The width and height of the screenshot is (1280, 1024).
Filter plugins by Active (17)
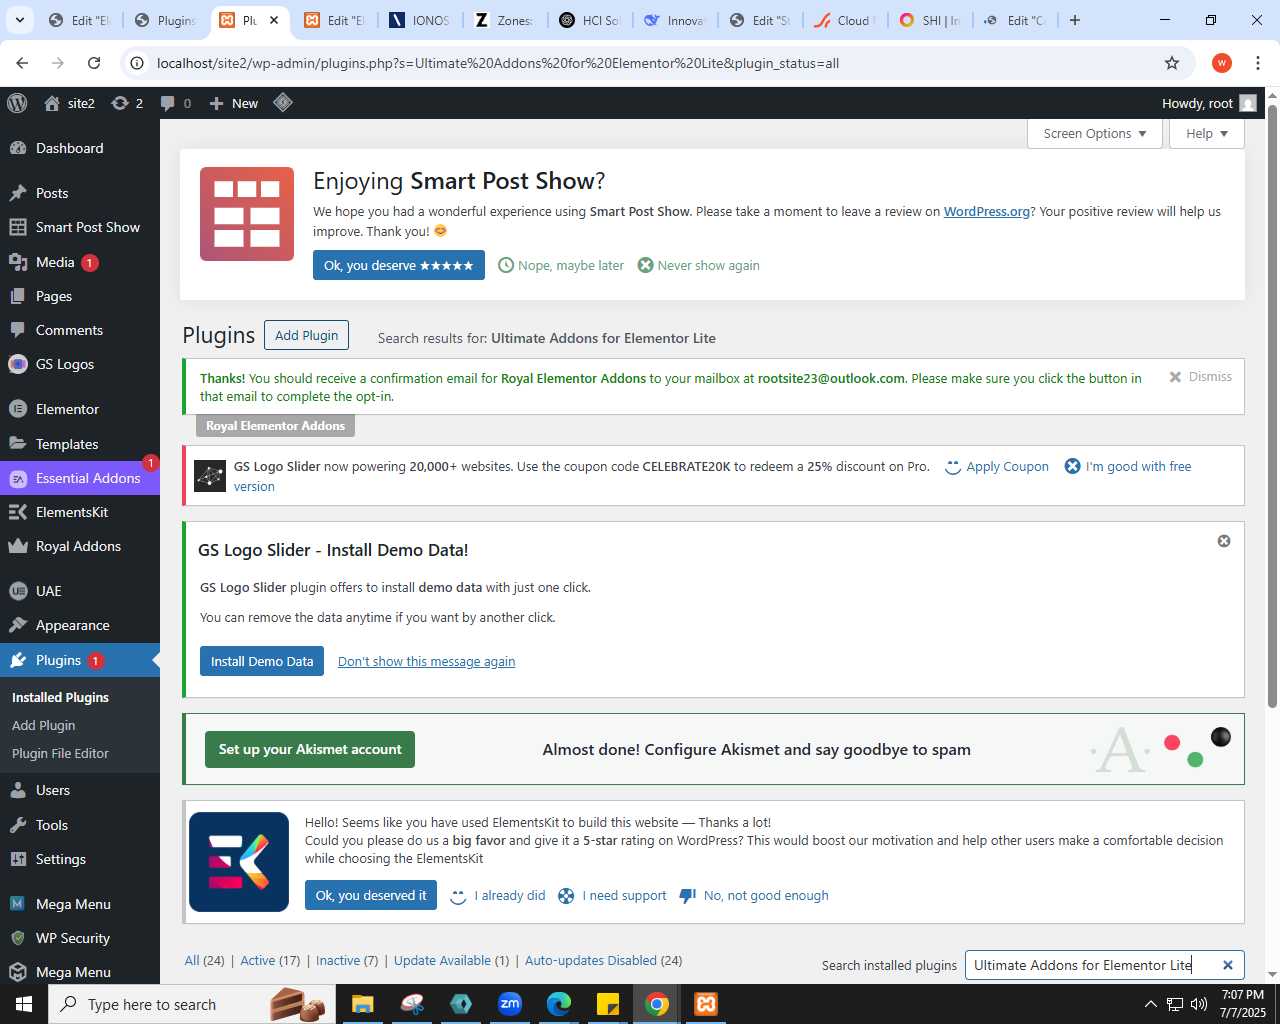coord(270,960)
